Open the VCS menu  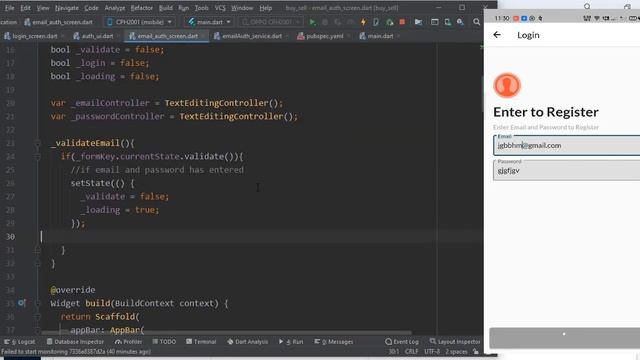pos(220,8)
